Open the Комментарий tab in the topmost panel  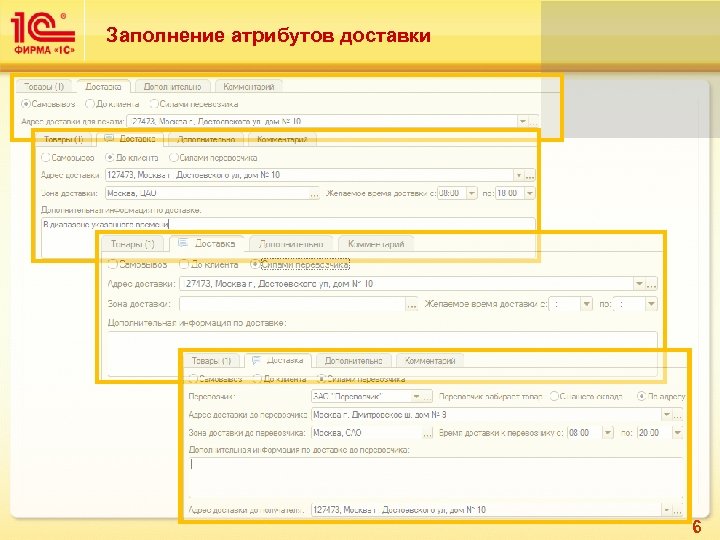click(248, 86)
